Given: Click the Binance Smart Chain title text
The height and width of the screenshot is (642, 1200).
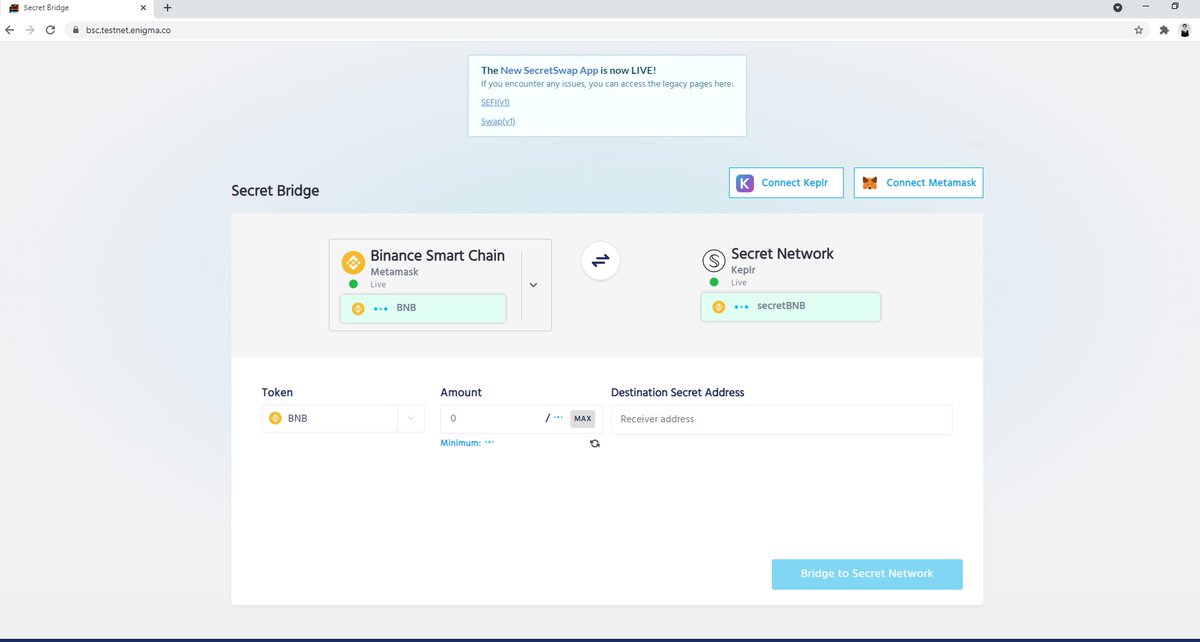Looking at the screenshot, I should coord(438,256).
